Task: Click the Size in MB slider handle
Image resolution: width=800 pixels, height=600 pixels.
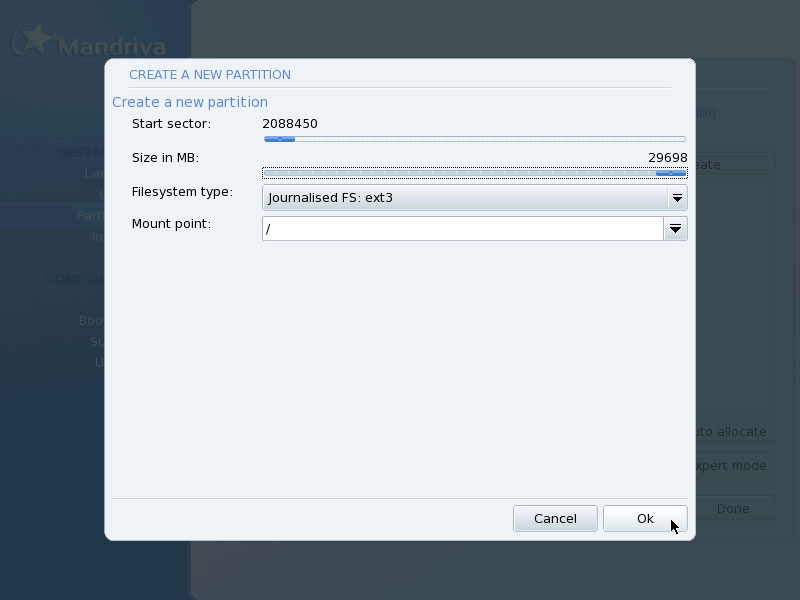Action: (x=670, y=173)
